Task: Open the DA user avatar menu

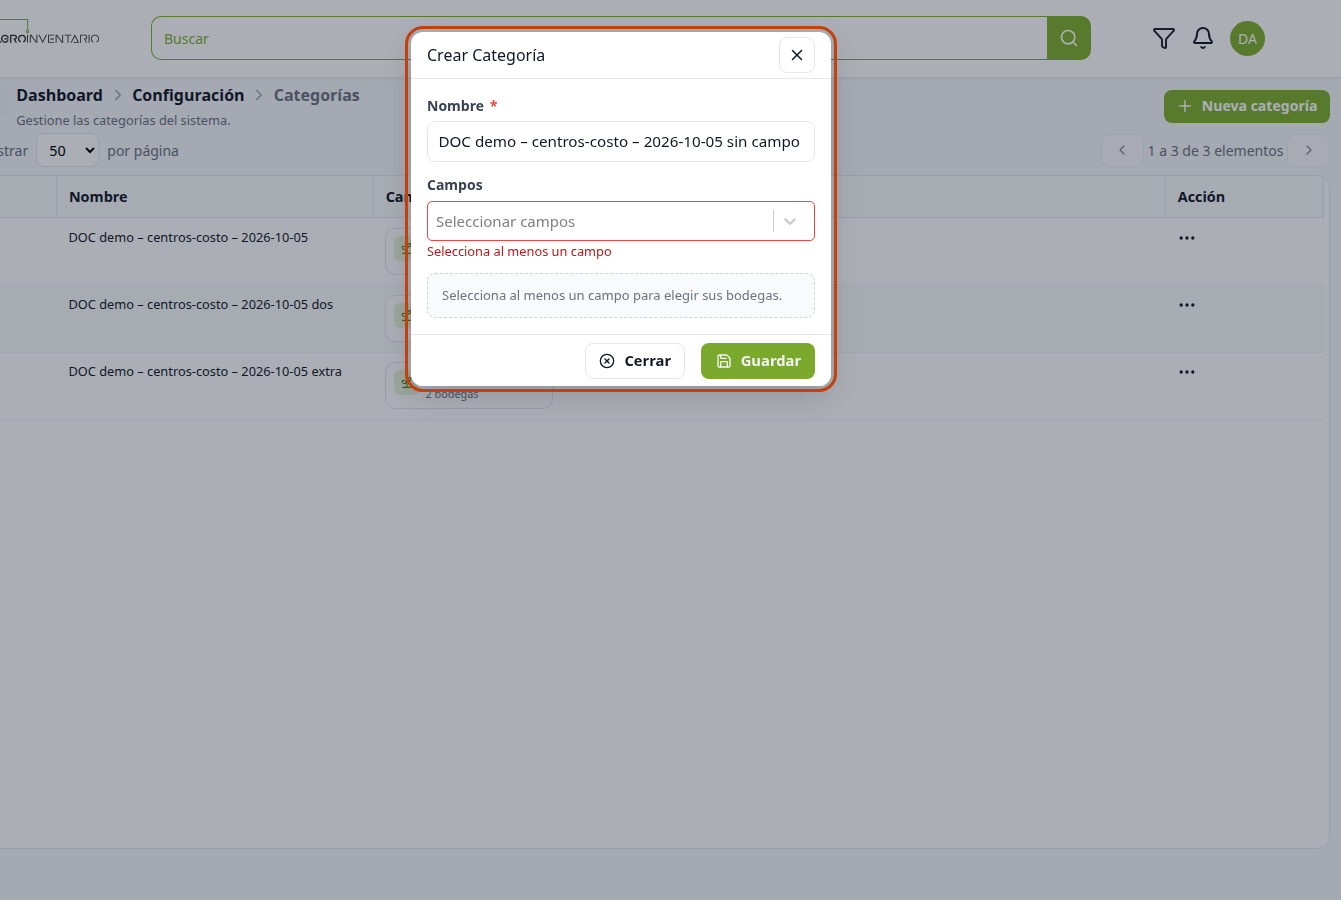Action: (1247, 39)
